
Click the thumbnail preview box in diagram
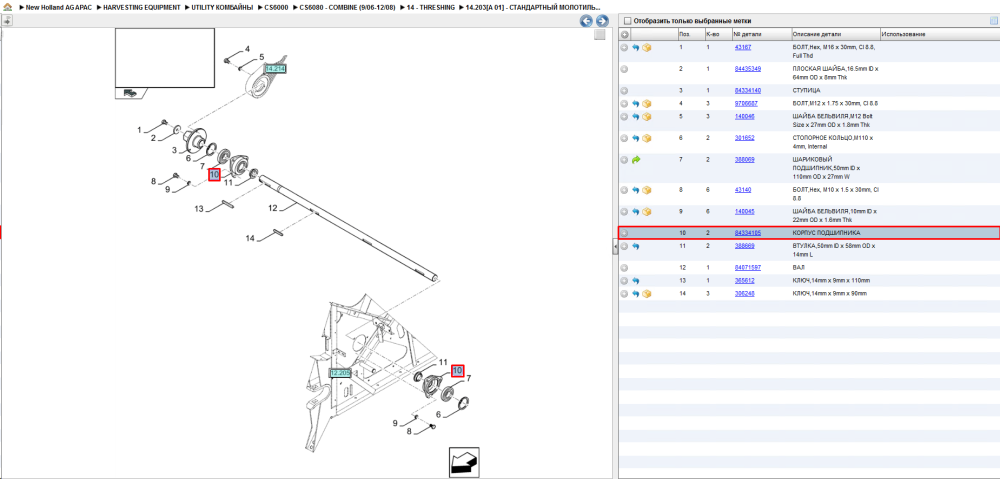(x=165, y=58)
